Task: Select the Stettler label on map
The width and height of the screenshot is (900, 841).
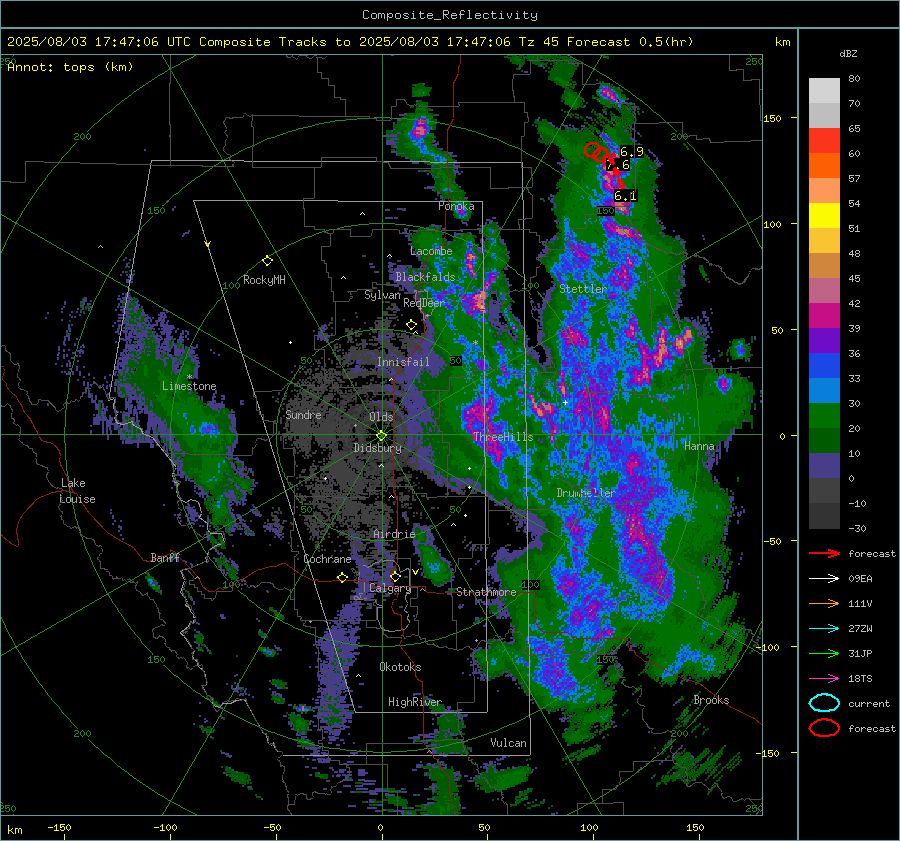Action: (x=583, y=289)
